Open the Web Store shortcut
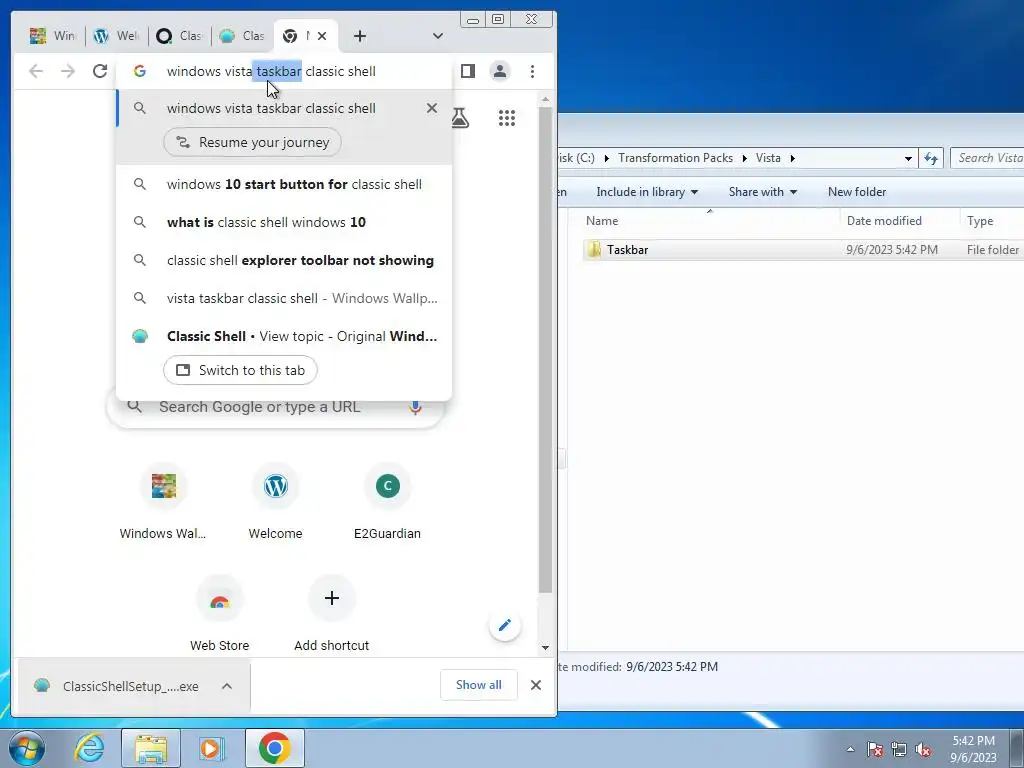The width and height of the screenshot is (1024, 768). pyautogui.click(x=219, y=615)
